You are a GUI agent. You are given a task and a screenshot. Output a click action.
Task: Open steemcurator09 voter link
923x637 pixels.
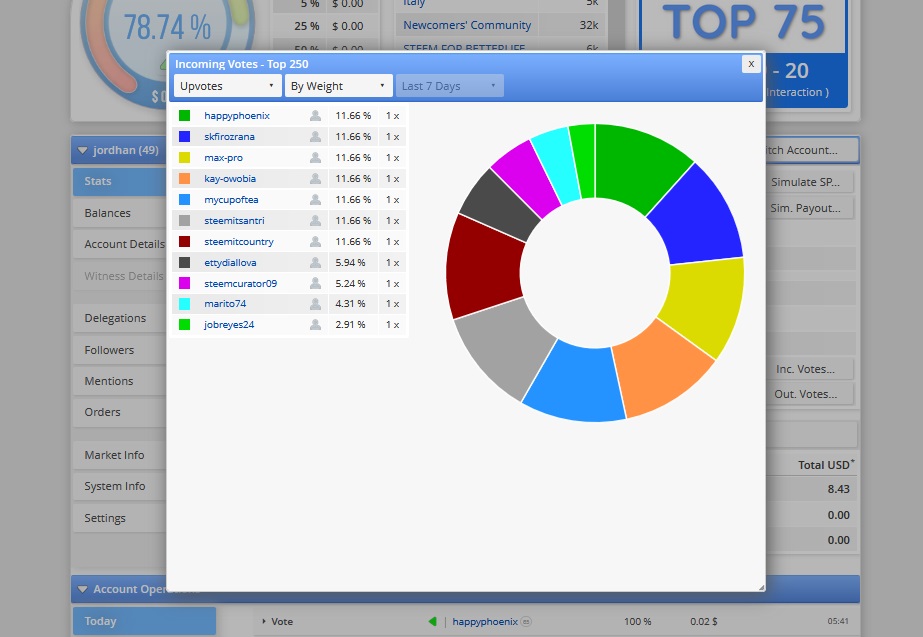(240, 283)
